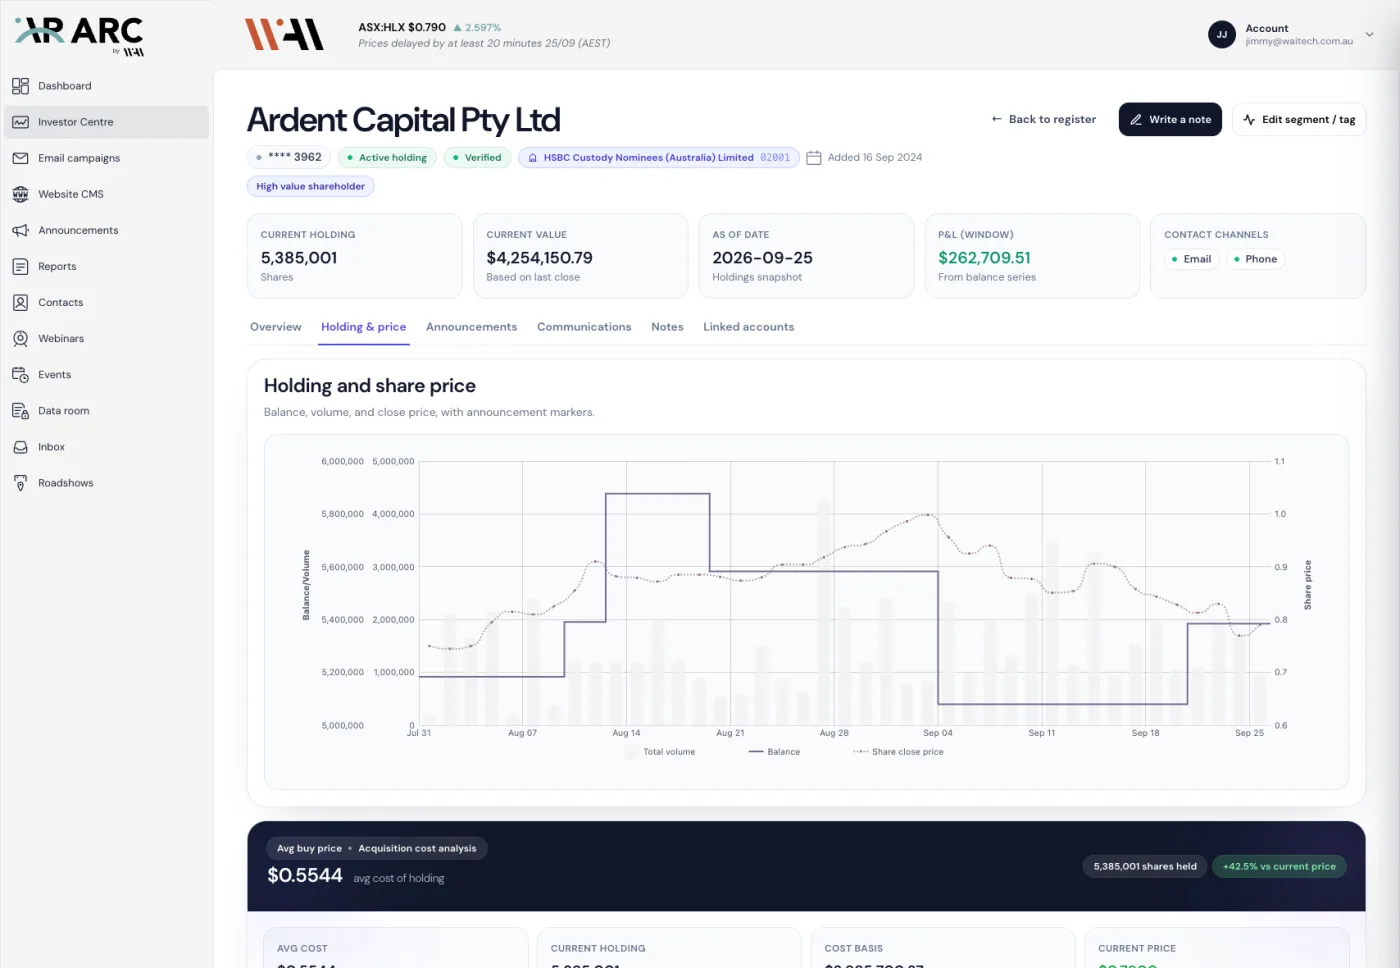Switch to the Notes tab
The height and width of the screenshot is (968, 1400).
(667, 327)
